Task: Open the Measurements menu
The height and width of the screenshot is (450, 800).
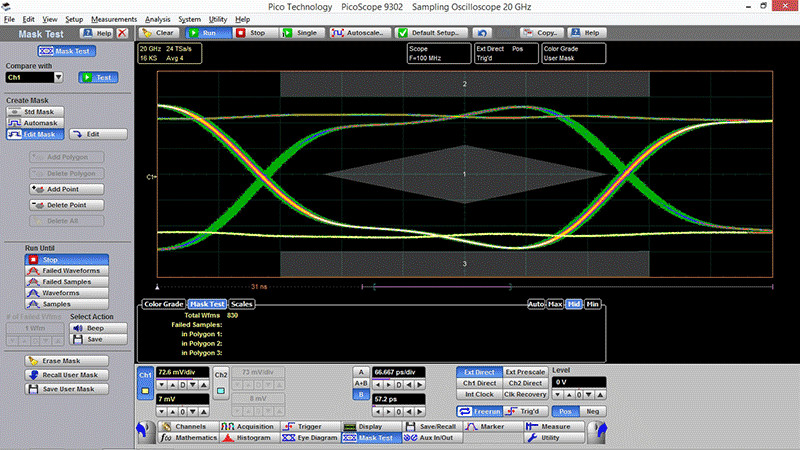Action: (113, 19)
